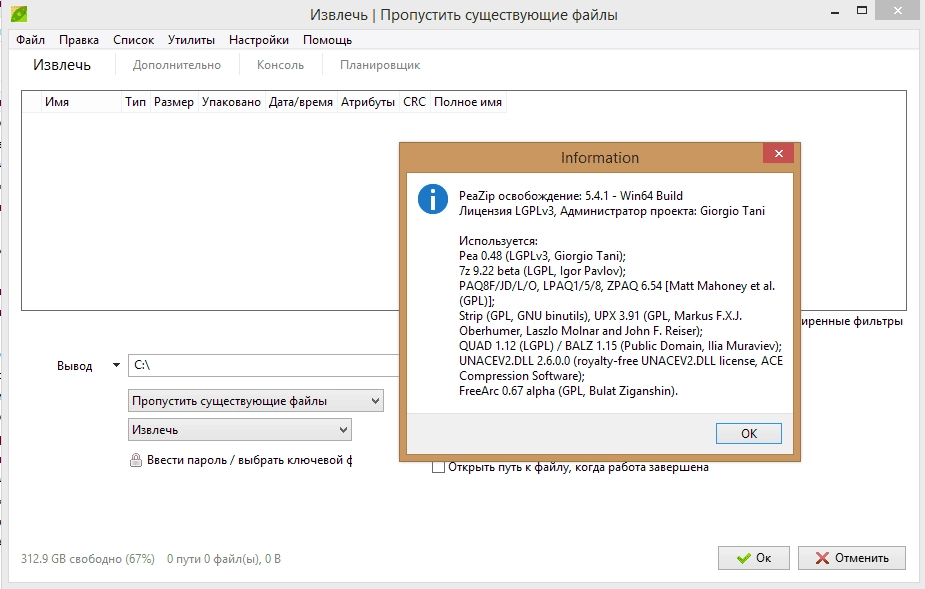Click the PeaZip application icon in title bar
This screenshot has width=925, height=589.
click(x=19, y=13)
